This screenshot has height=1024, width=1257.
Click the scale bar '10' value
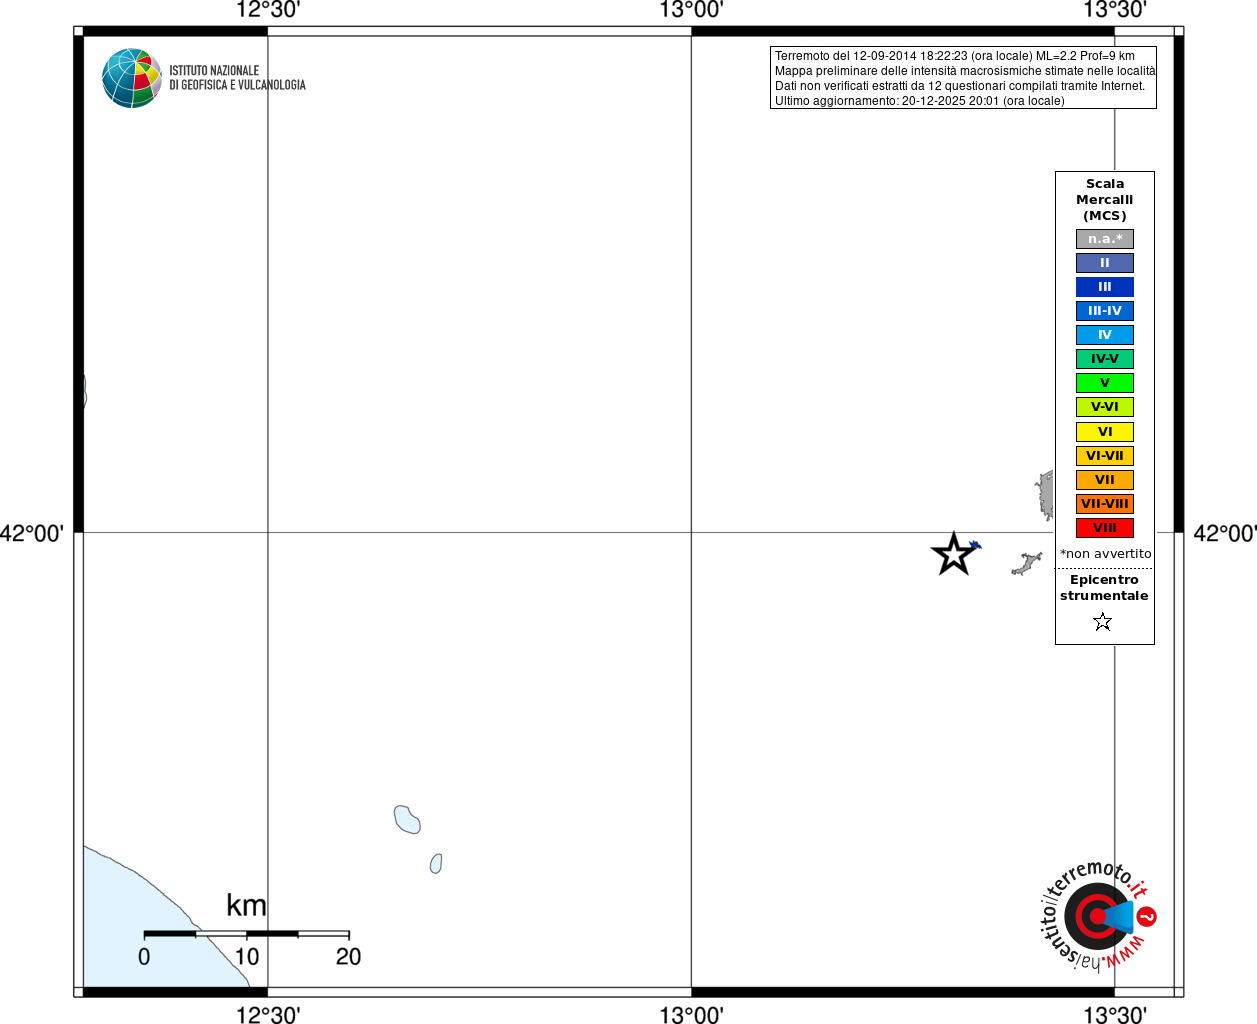point(247,957)
